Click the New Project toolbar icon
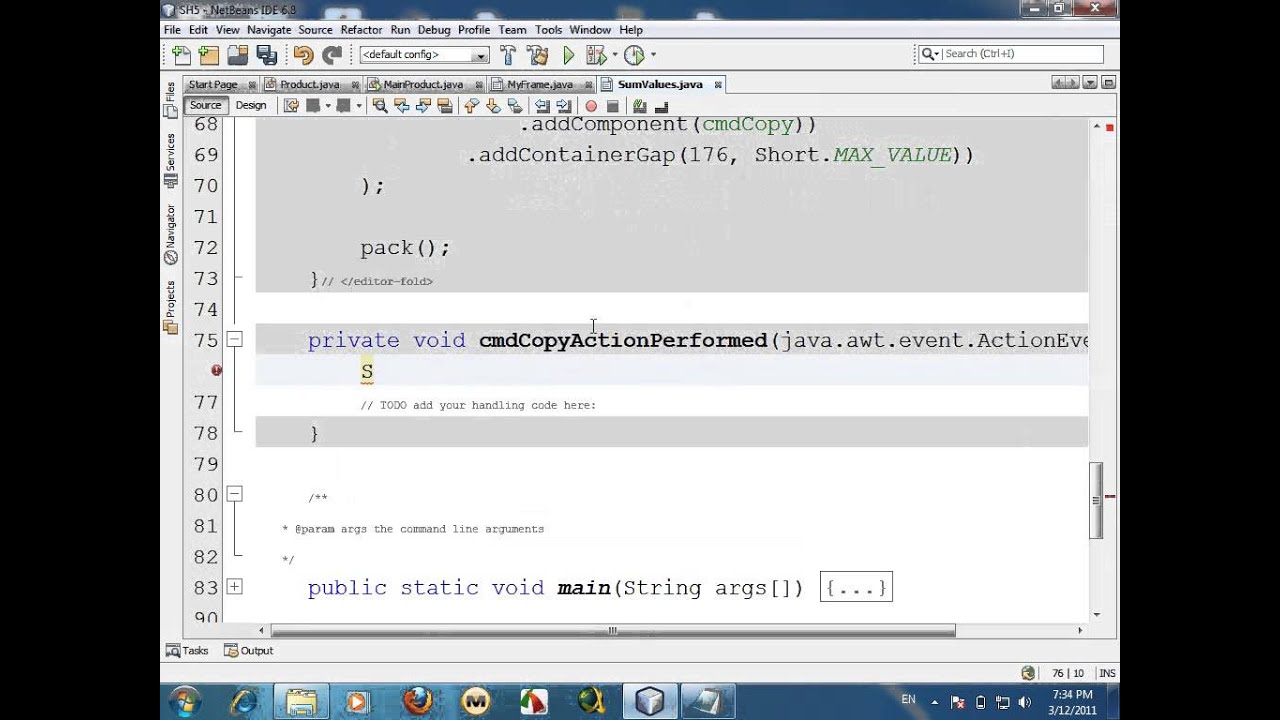This screenshot has height=720, width=1280. pos(208,55)
